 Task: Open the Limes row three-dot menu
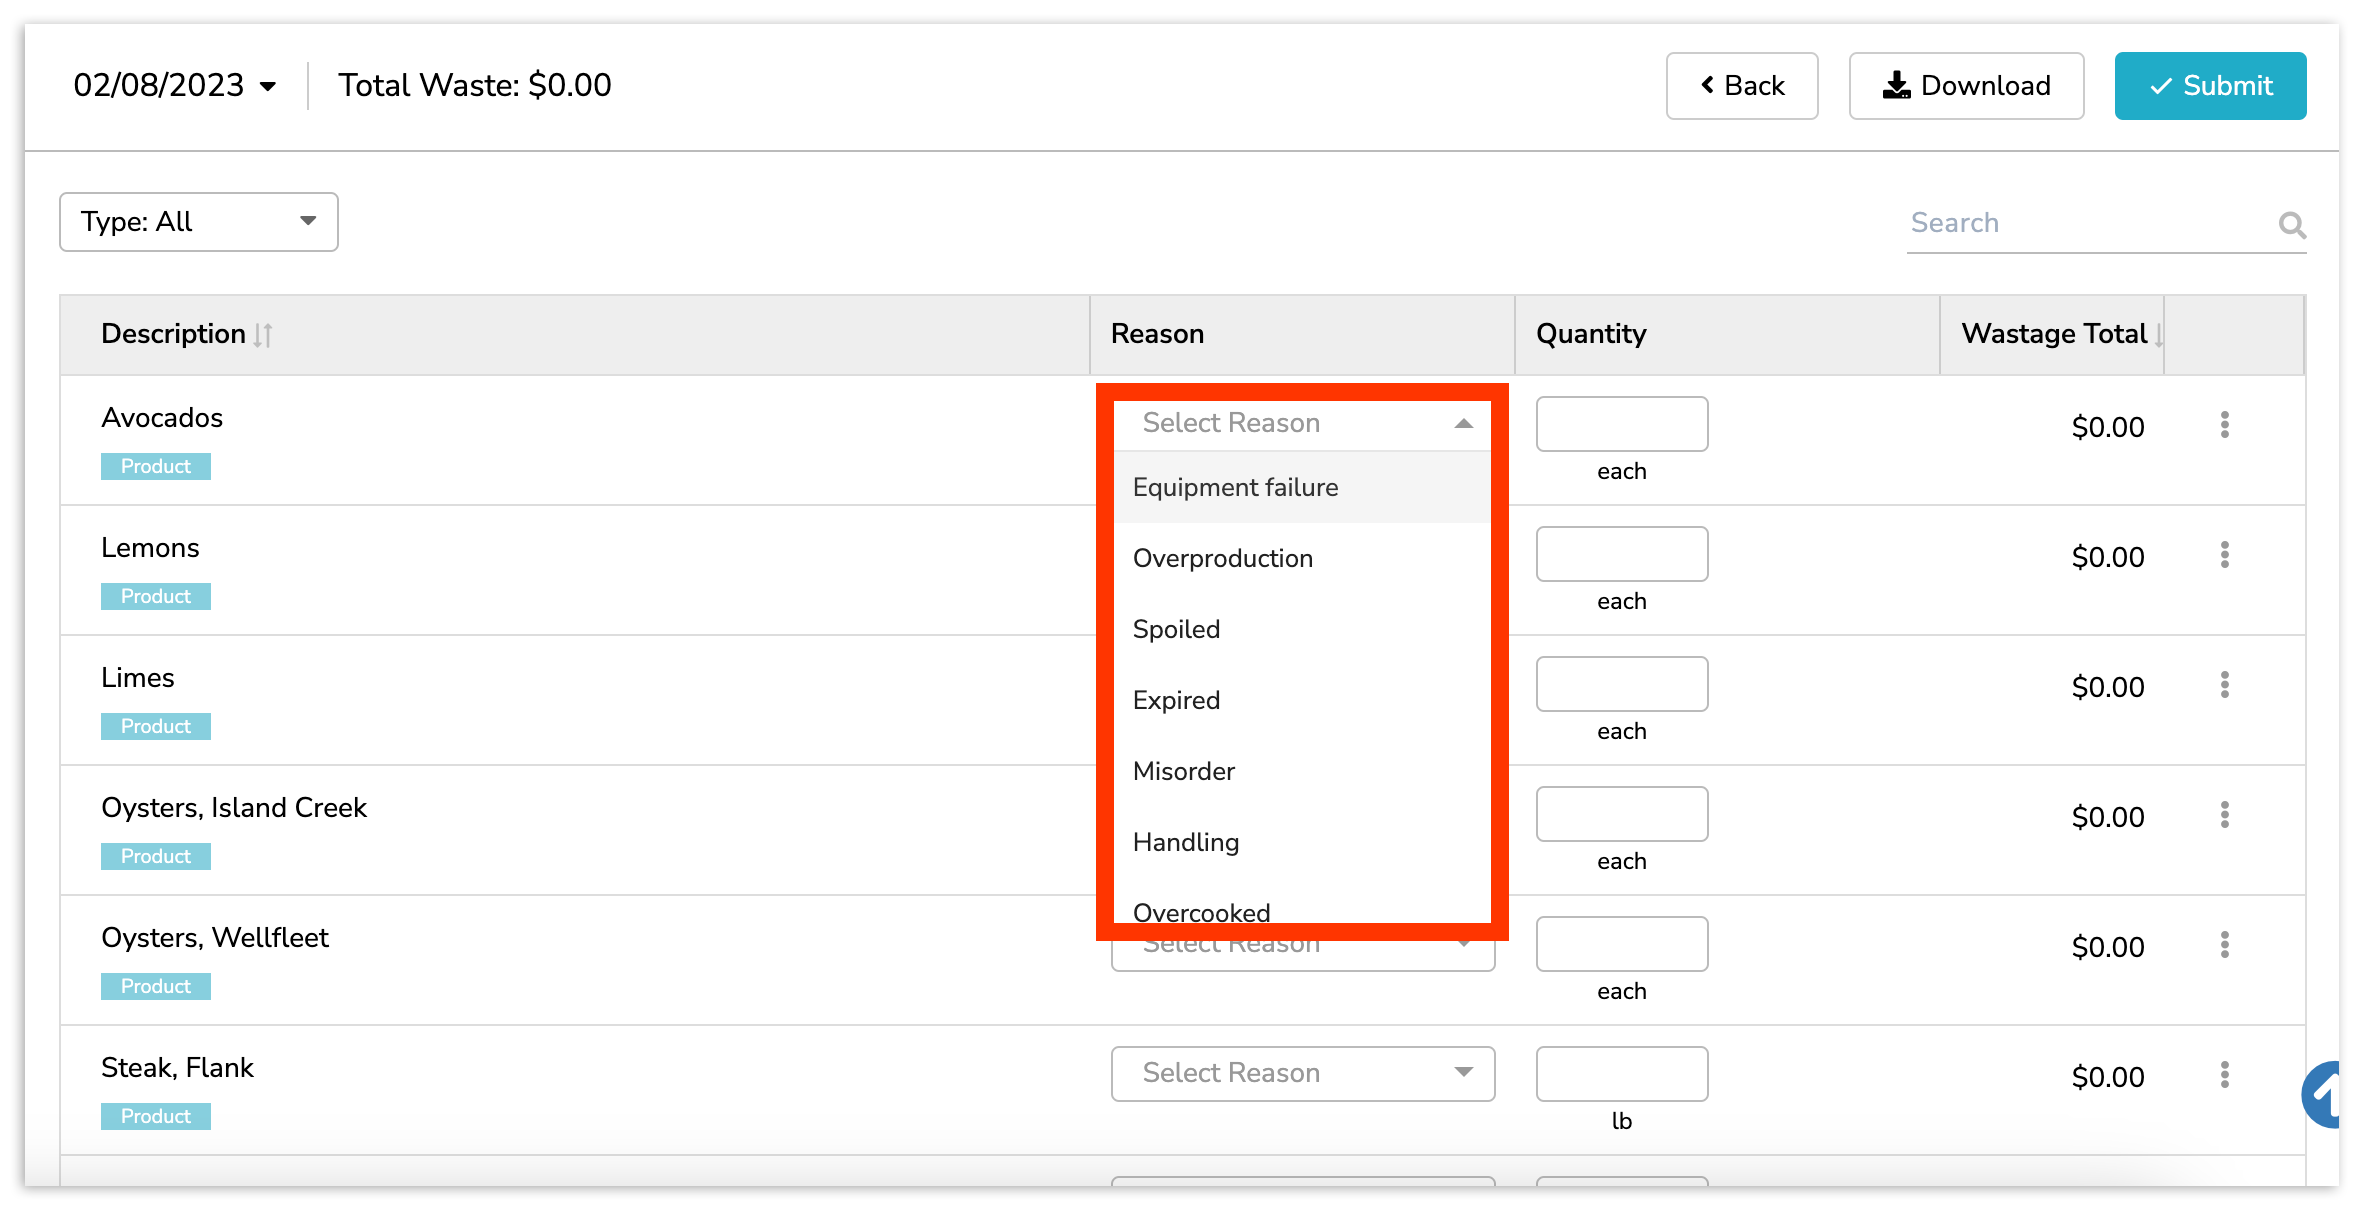tap(2224, 685)
